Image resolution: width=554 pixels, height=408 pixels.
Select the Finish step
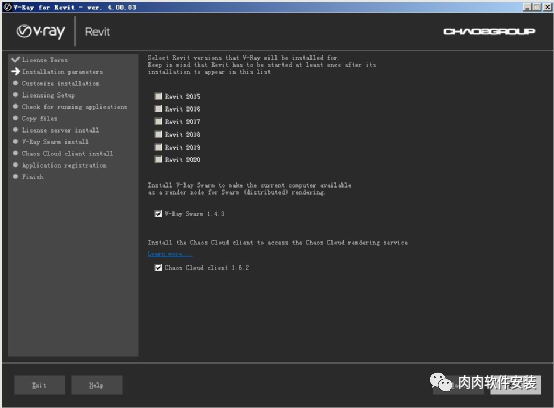(33, 177)
